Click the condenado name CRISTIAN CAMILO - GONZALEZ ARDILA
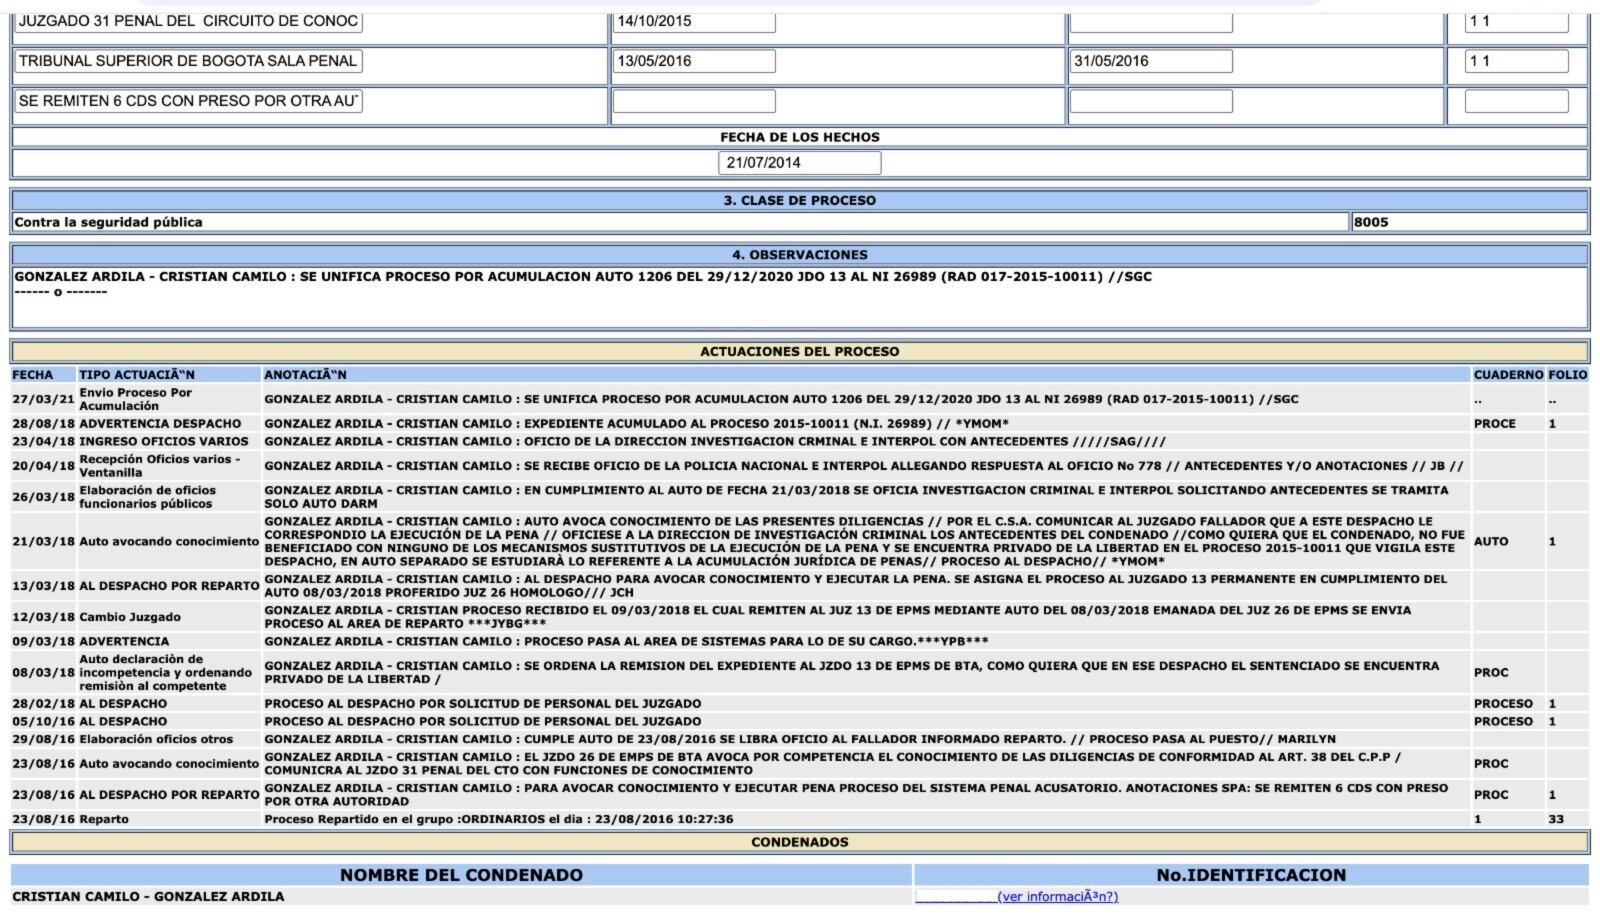Screen dimensions: 1600x916 pos(148,897)
